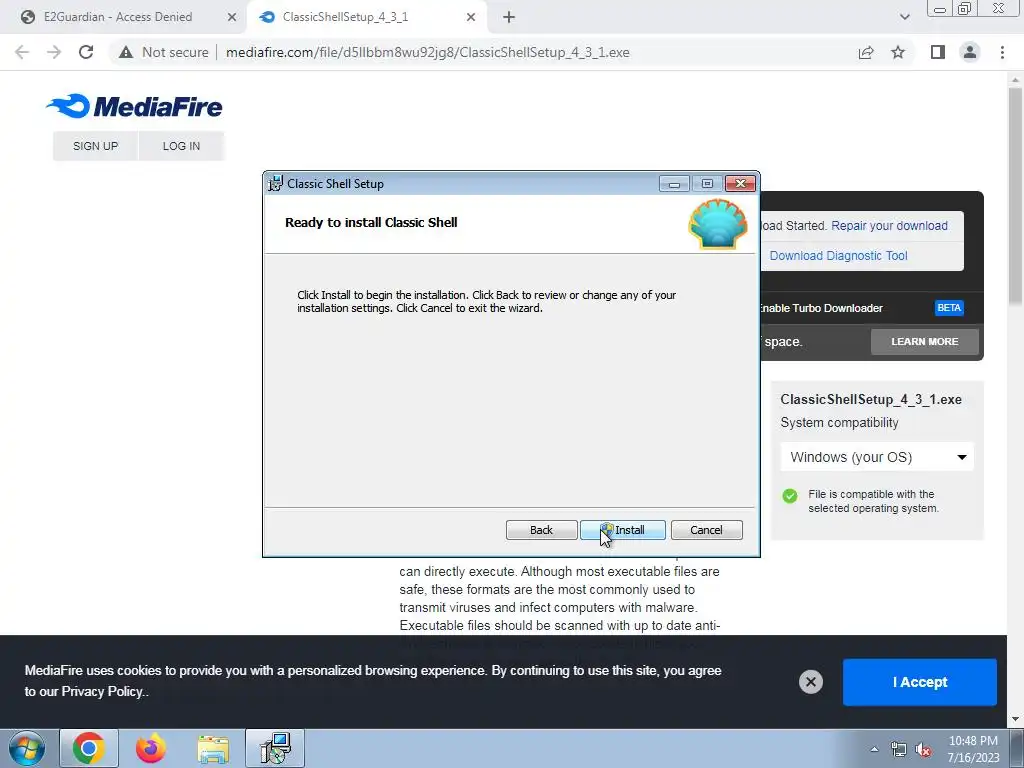Screen dimensions: 1024x768
Task: Dismiss the cookie banner with X
Action: pos(810,682)
